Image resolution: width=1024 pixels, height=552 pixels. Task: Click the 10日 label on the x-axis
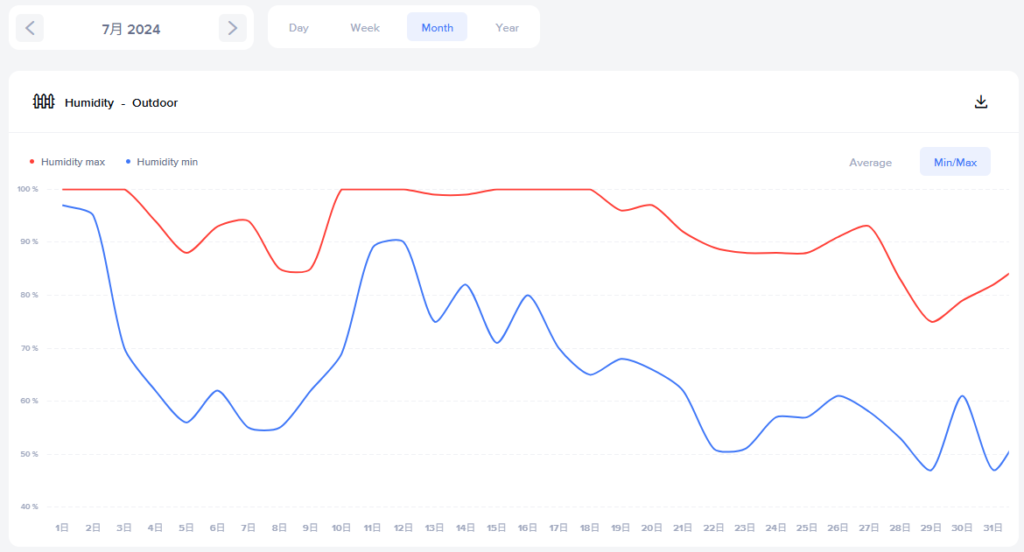(x=341, y=527)
